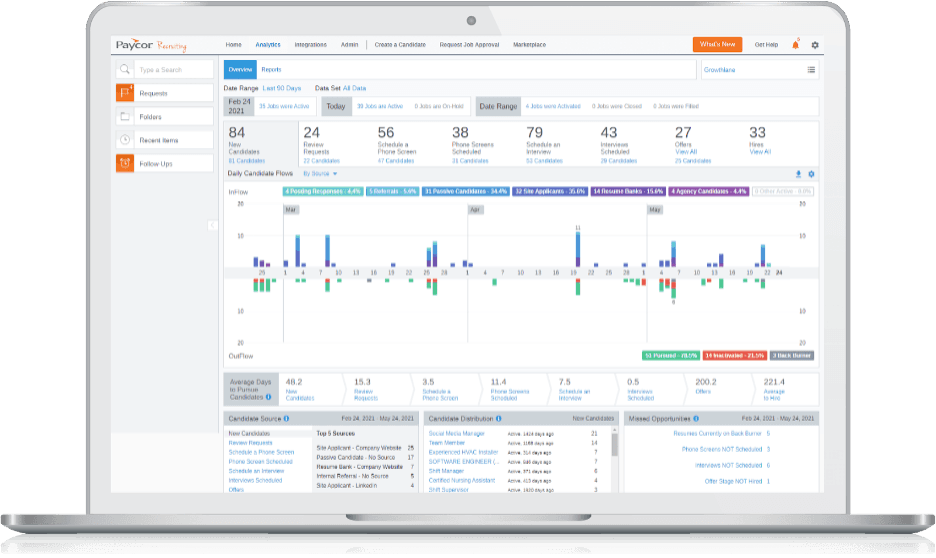
Task: Click the Type a Search input field
Action: 174,70
